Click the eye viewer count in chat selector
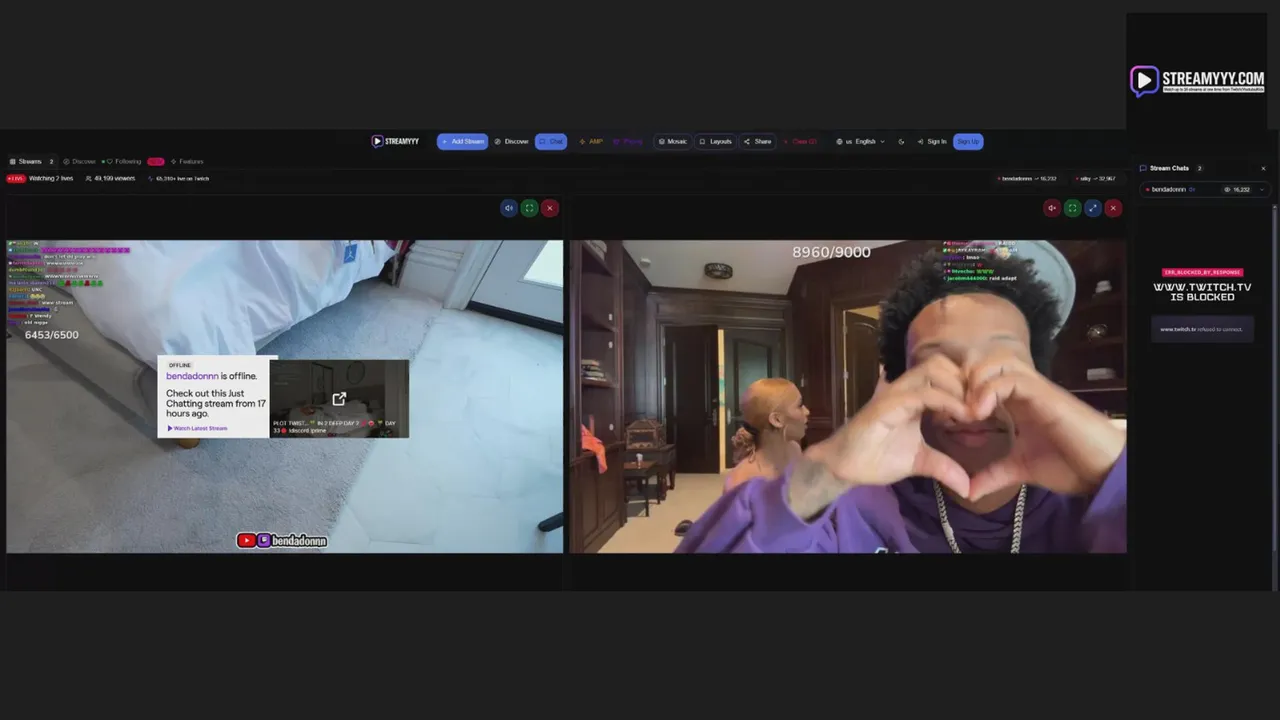Image resolution: width=1280 pixels, height=720 pixels. point(1238,189)
